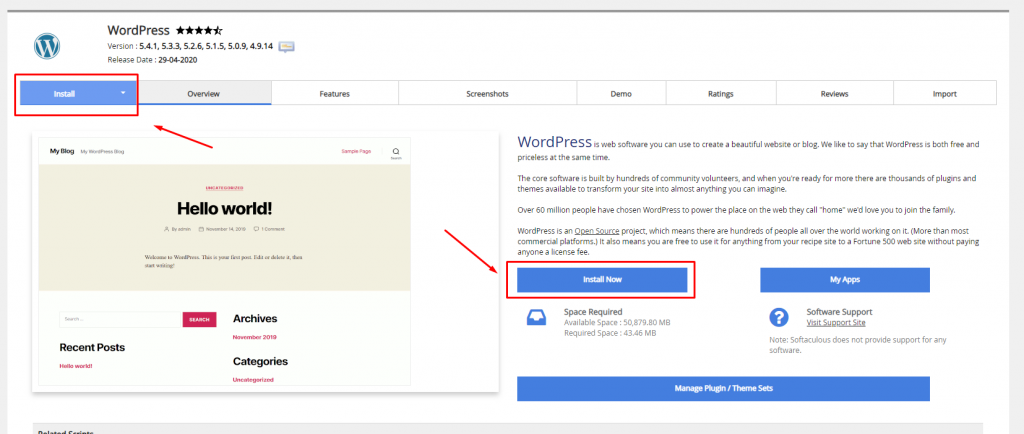Click November 2019 archive link in preview
The width and height of the screenshot is (1024, 434).
pos(255,337)
